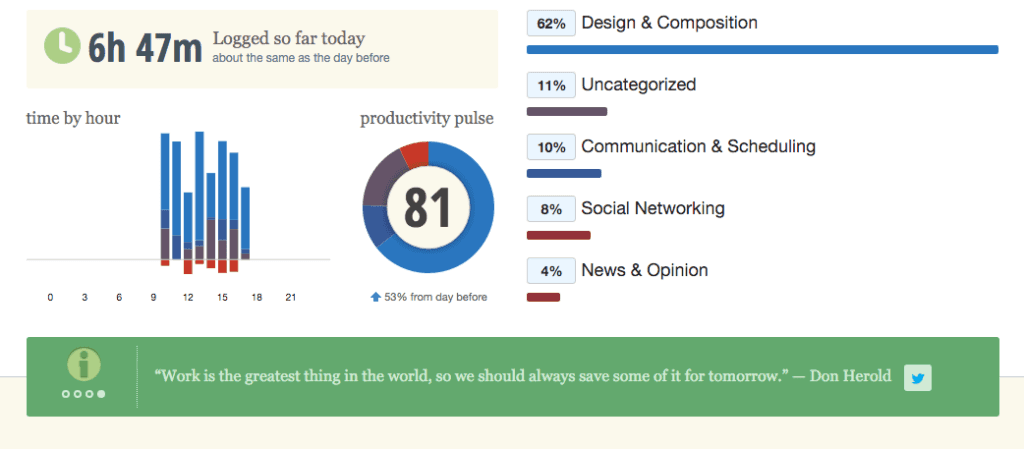1024x449 pixels.
Task: Click the 62% percentage badge
Action: (551, 23)
